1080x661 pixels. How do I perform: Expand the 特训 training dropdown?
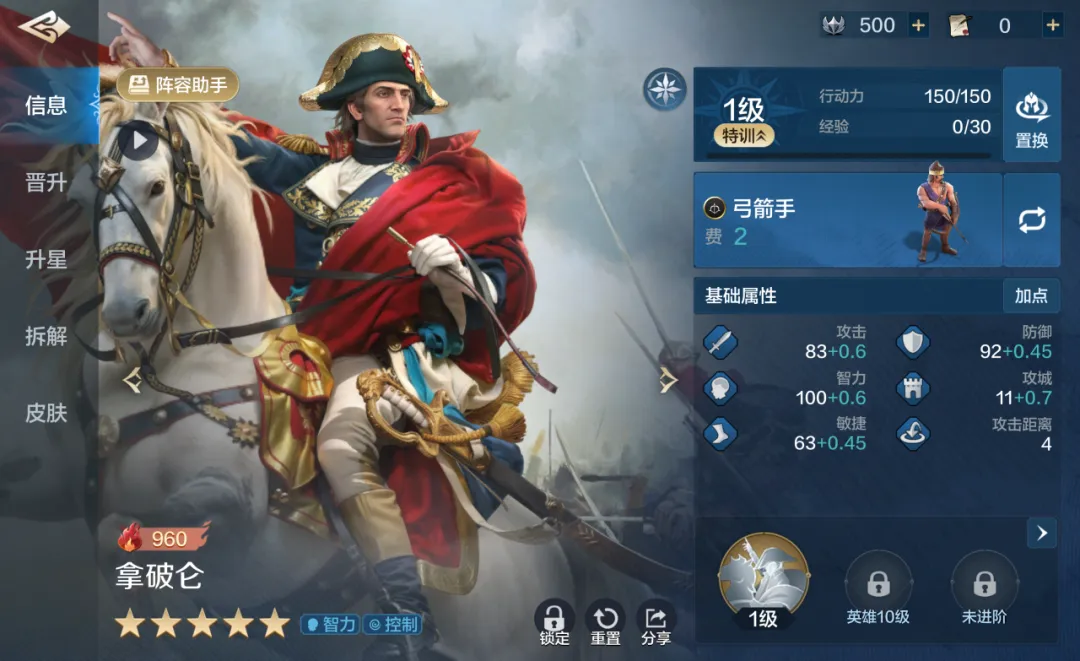point(744,136)
